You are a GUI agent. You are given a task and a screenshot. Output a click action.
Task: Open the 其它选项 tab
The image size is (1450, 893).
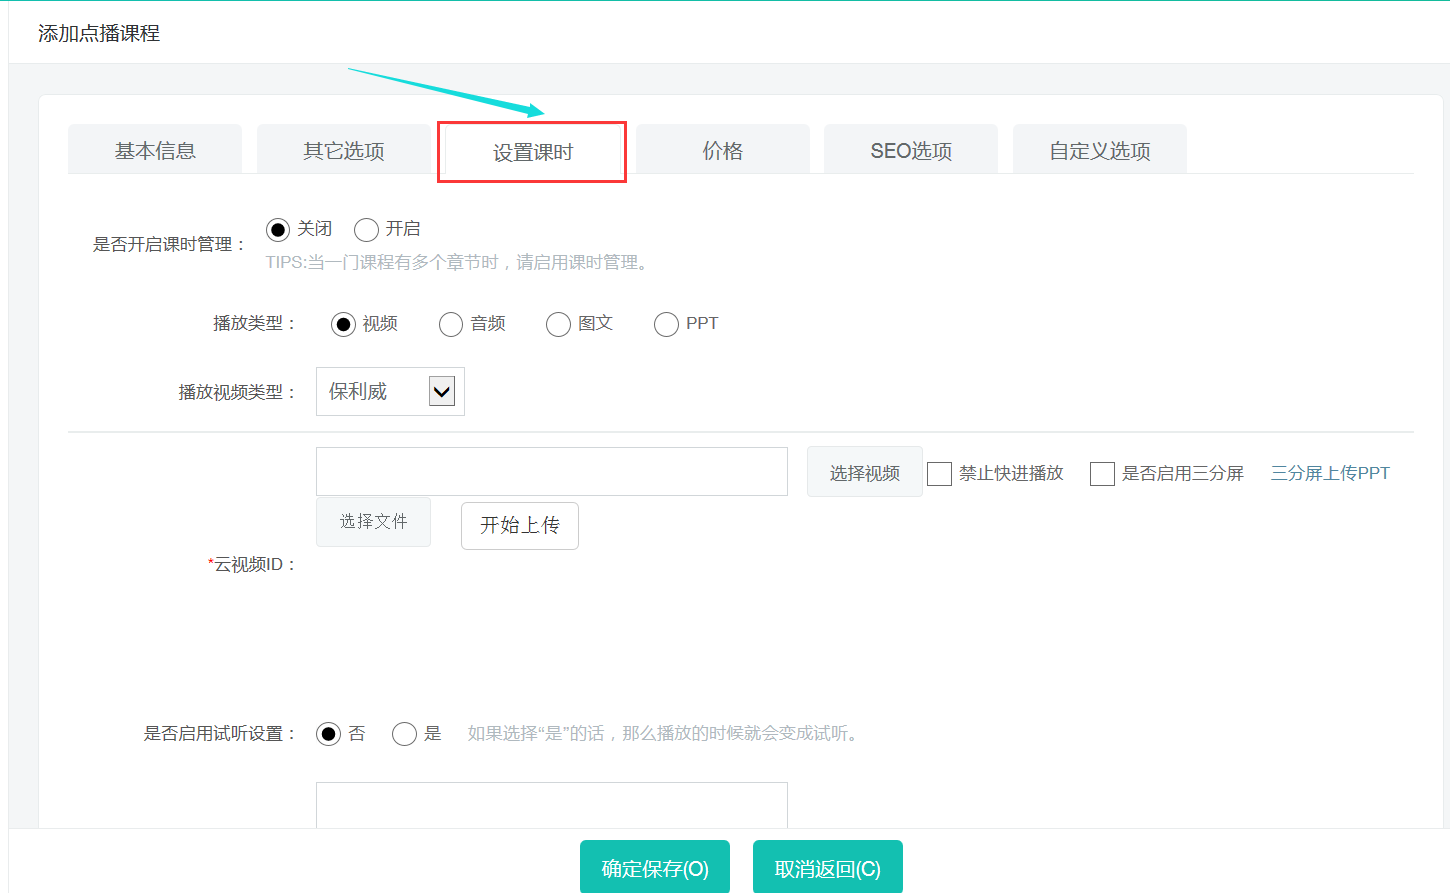[343, 150]
